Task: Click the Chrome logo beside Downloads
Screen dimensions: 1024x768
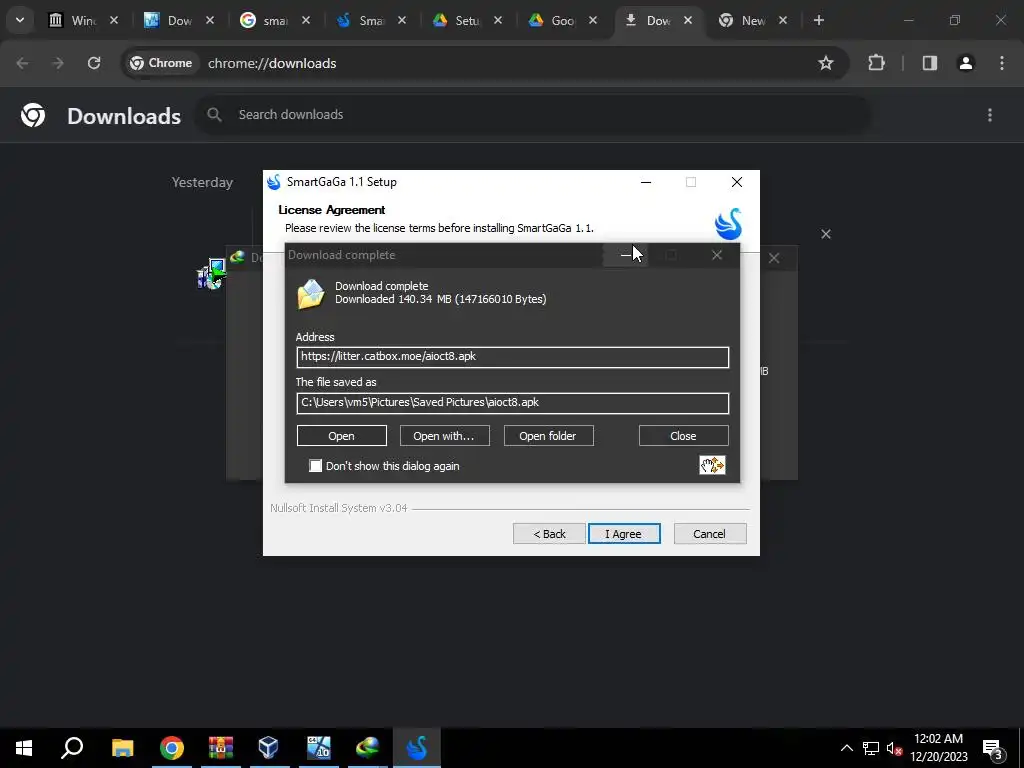Action: pos(33,116)
